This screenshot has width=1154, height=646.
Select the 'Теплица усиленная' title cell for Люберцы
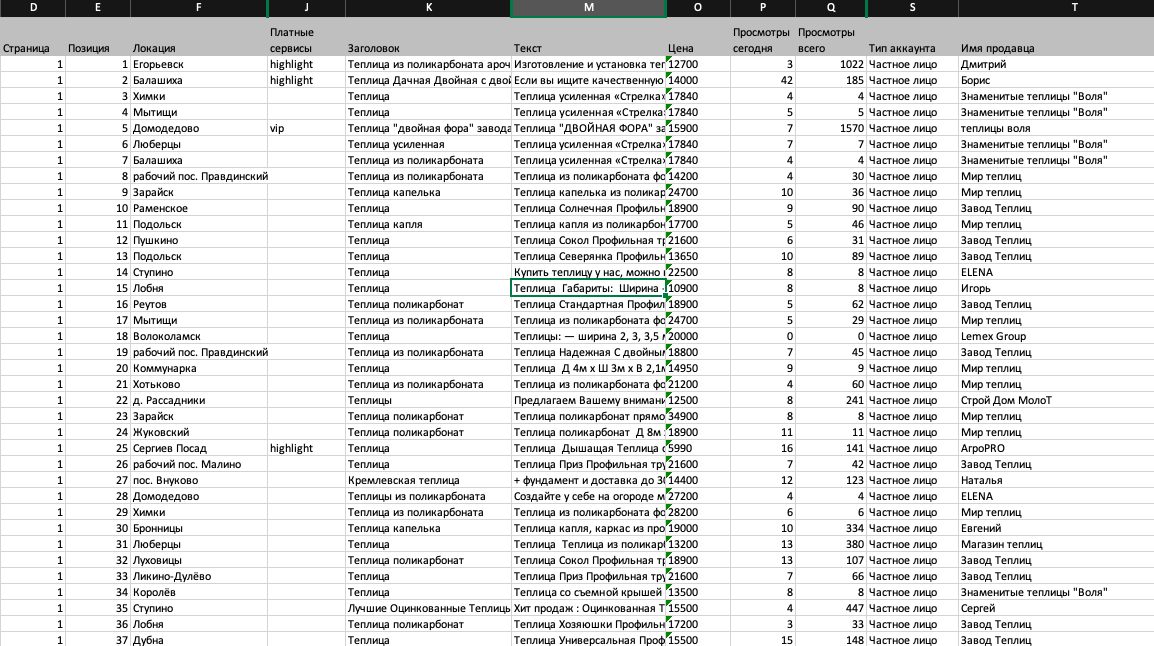[x=428, y=144]
